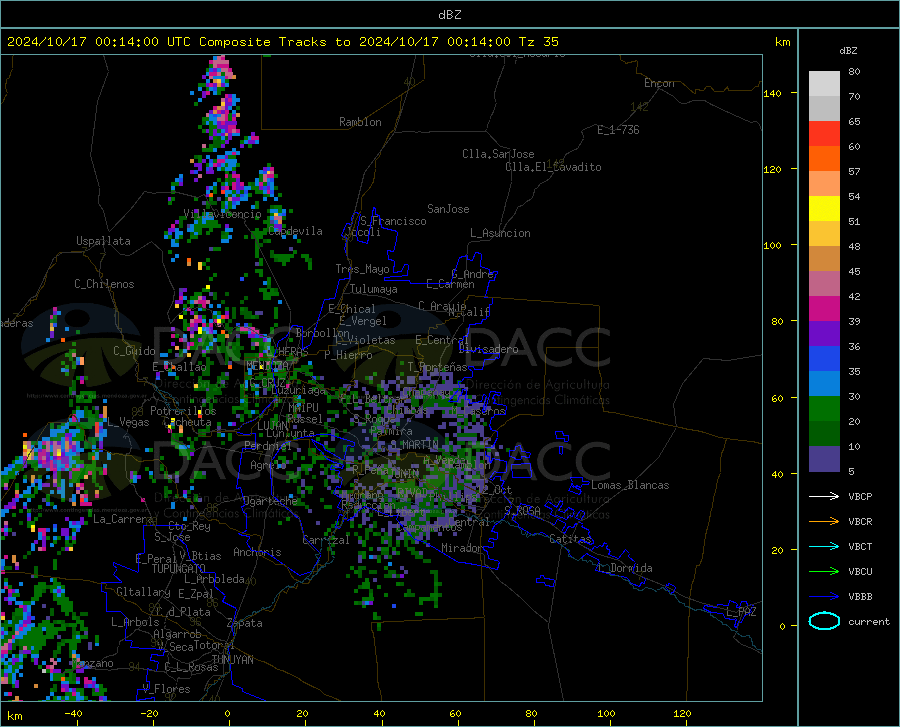Click the orange VBCR arrow in legend
The width and height of the screenshot is (900, 727).
pos(824,521)
